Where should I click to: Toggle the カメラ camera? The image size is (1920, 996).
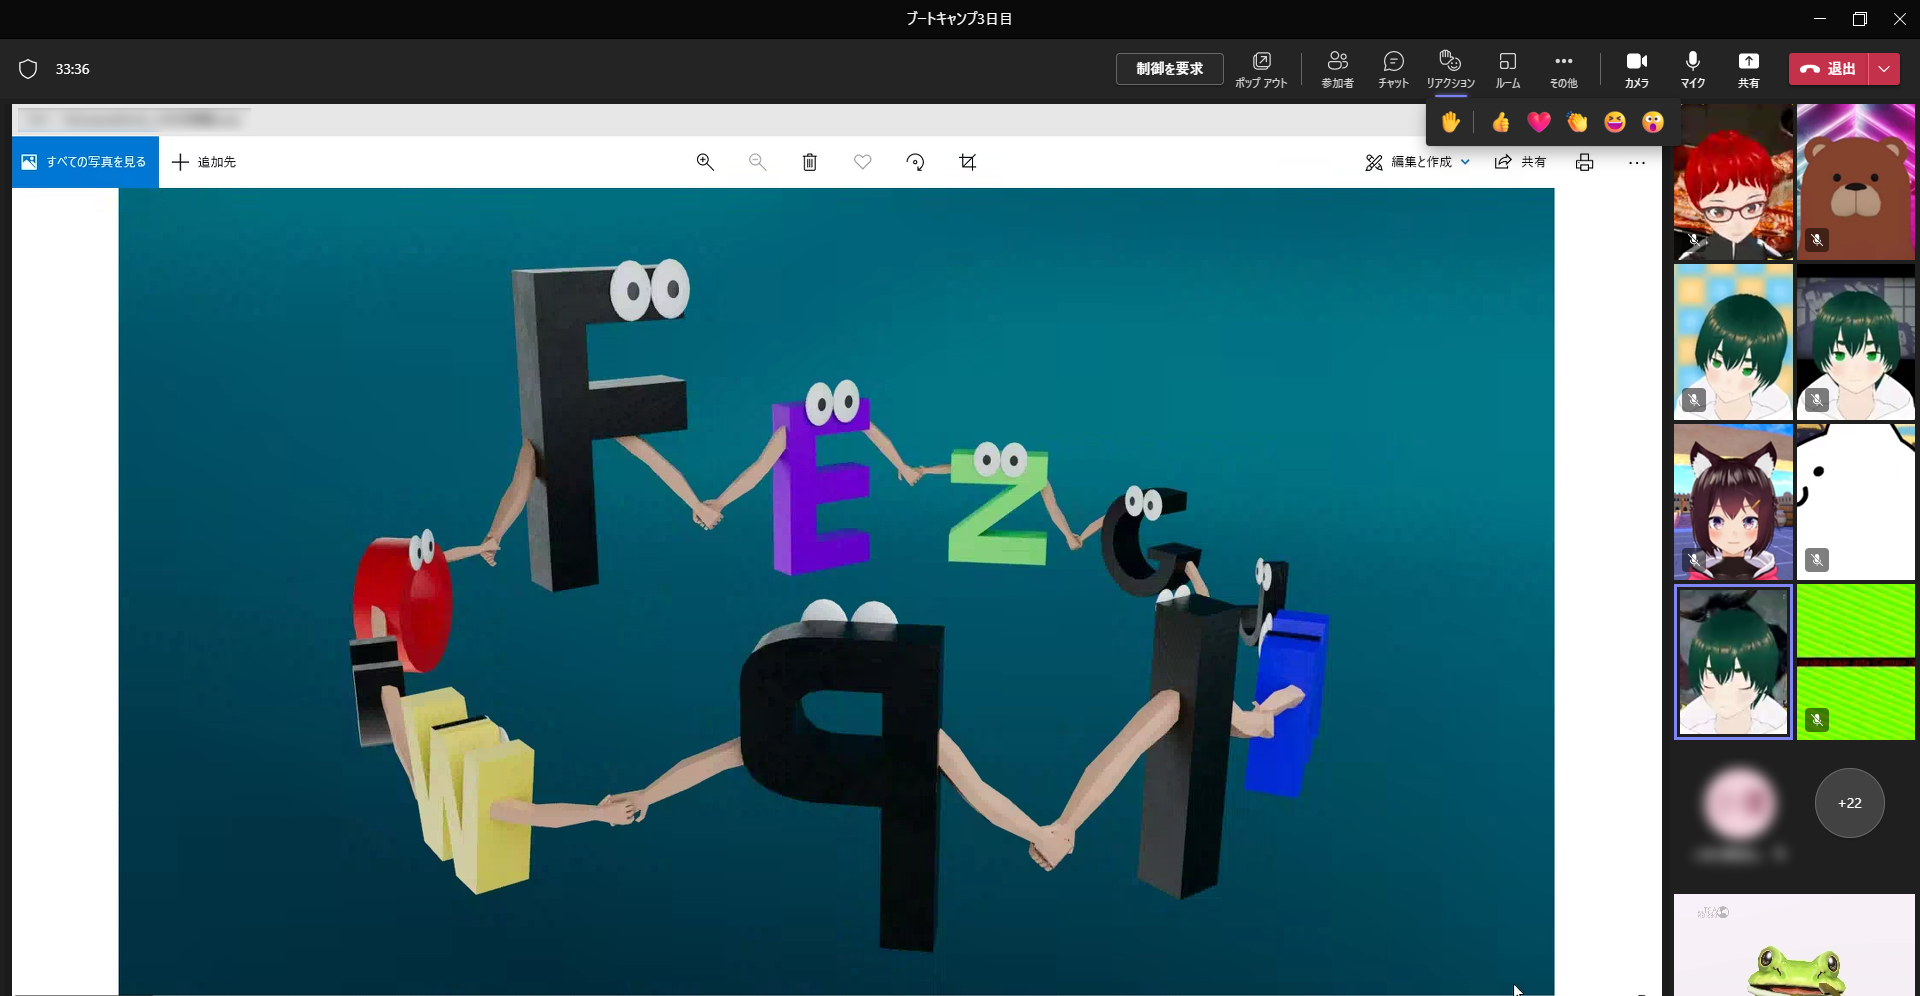coord(1636,70)
